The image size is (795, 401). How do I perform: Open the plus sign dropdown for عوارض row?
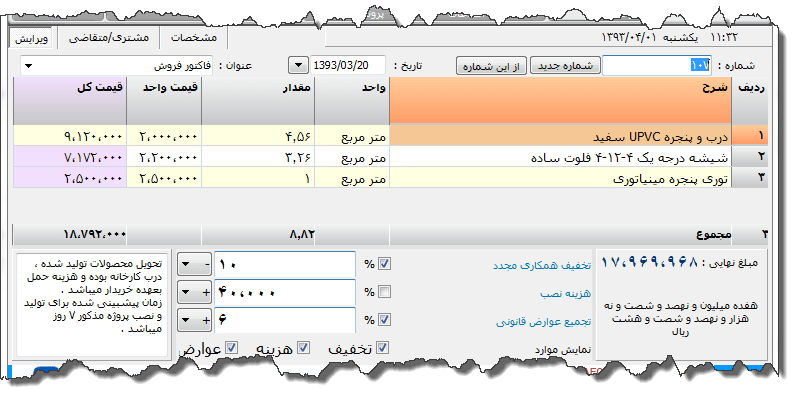click(195, 320)
